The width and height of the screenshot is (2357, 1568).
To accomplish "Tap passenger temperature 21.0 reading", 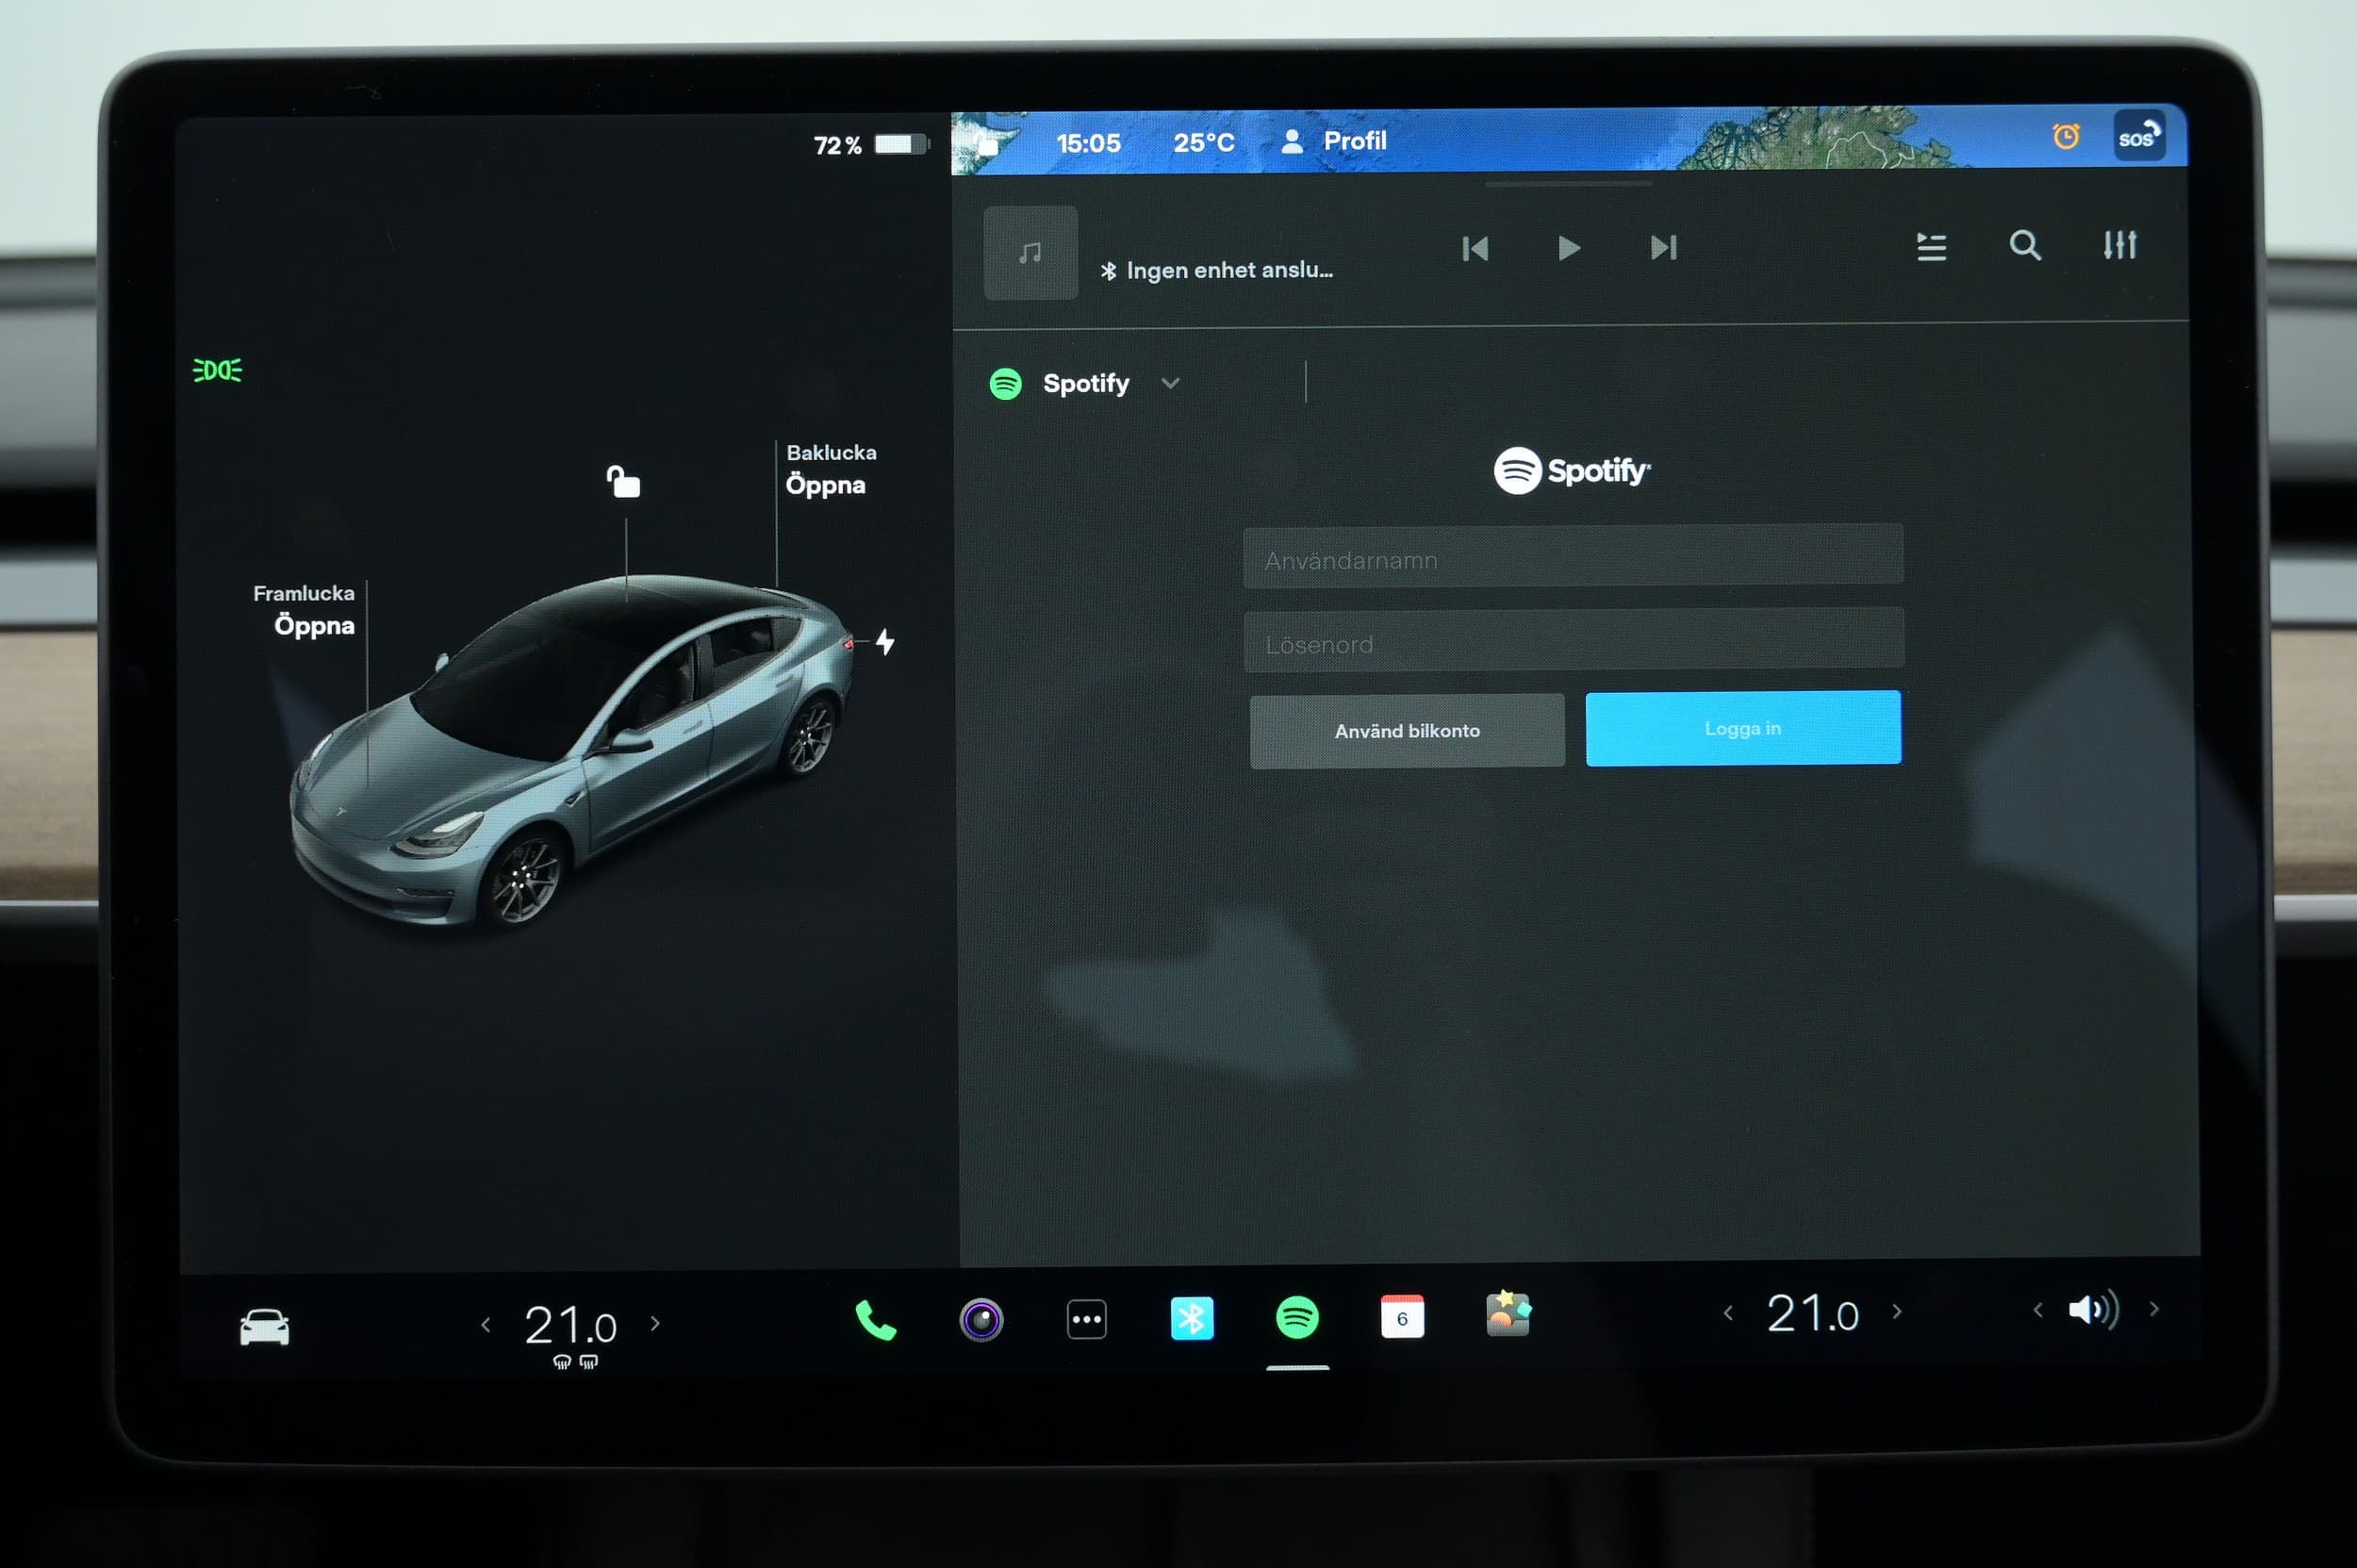I will [1812, 1313].
